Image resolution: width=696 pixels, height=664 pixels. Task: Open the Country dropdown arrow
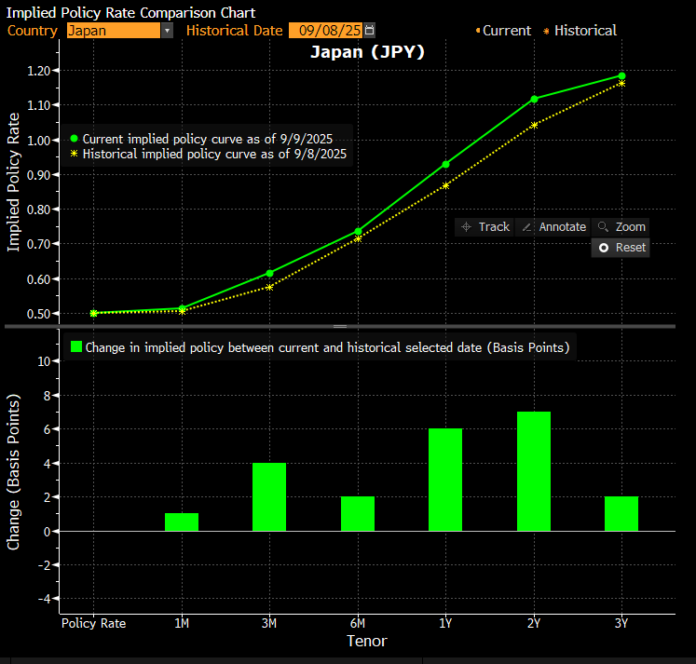point(167,31)
